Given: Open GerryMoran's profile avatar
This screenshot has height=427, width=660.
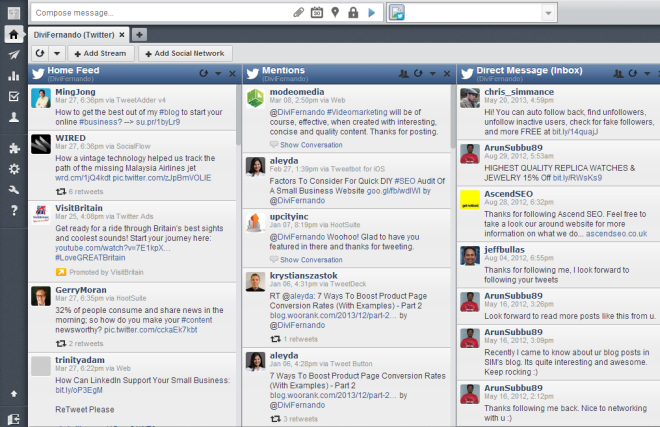Looking at the screenshot, I should coord(41,296).
